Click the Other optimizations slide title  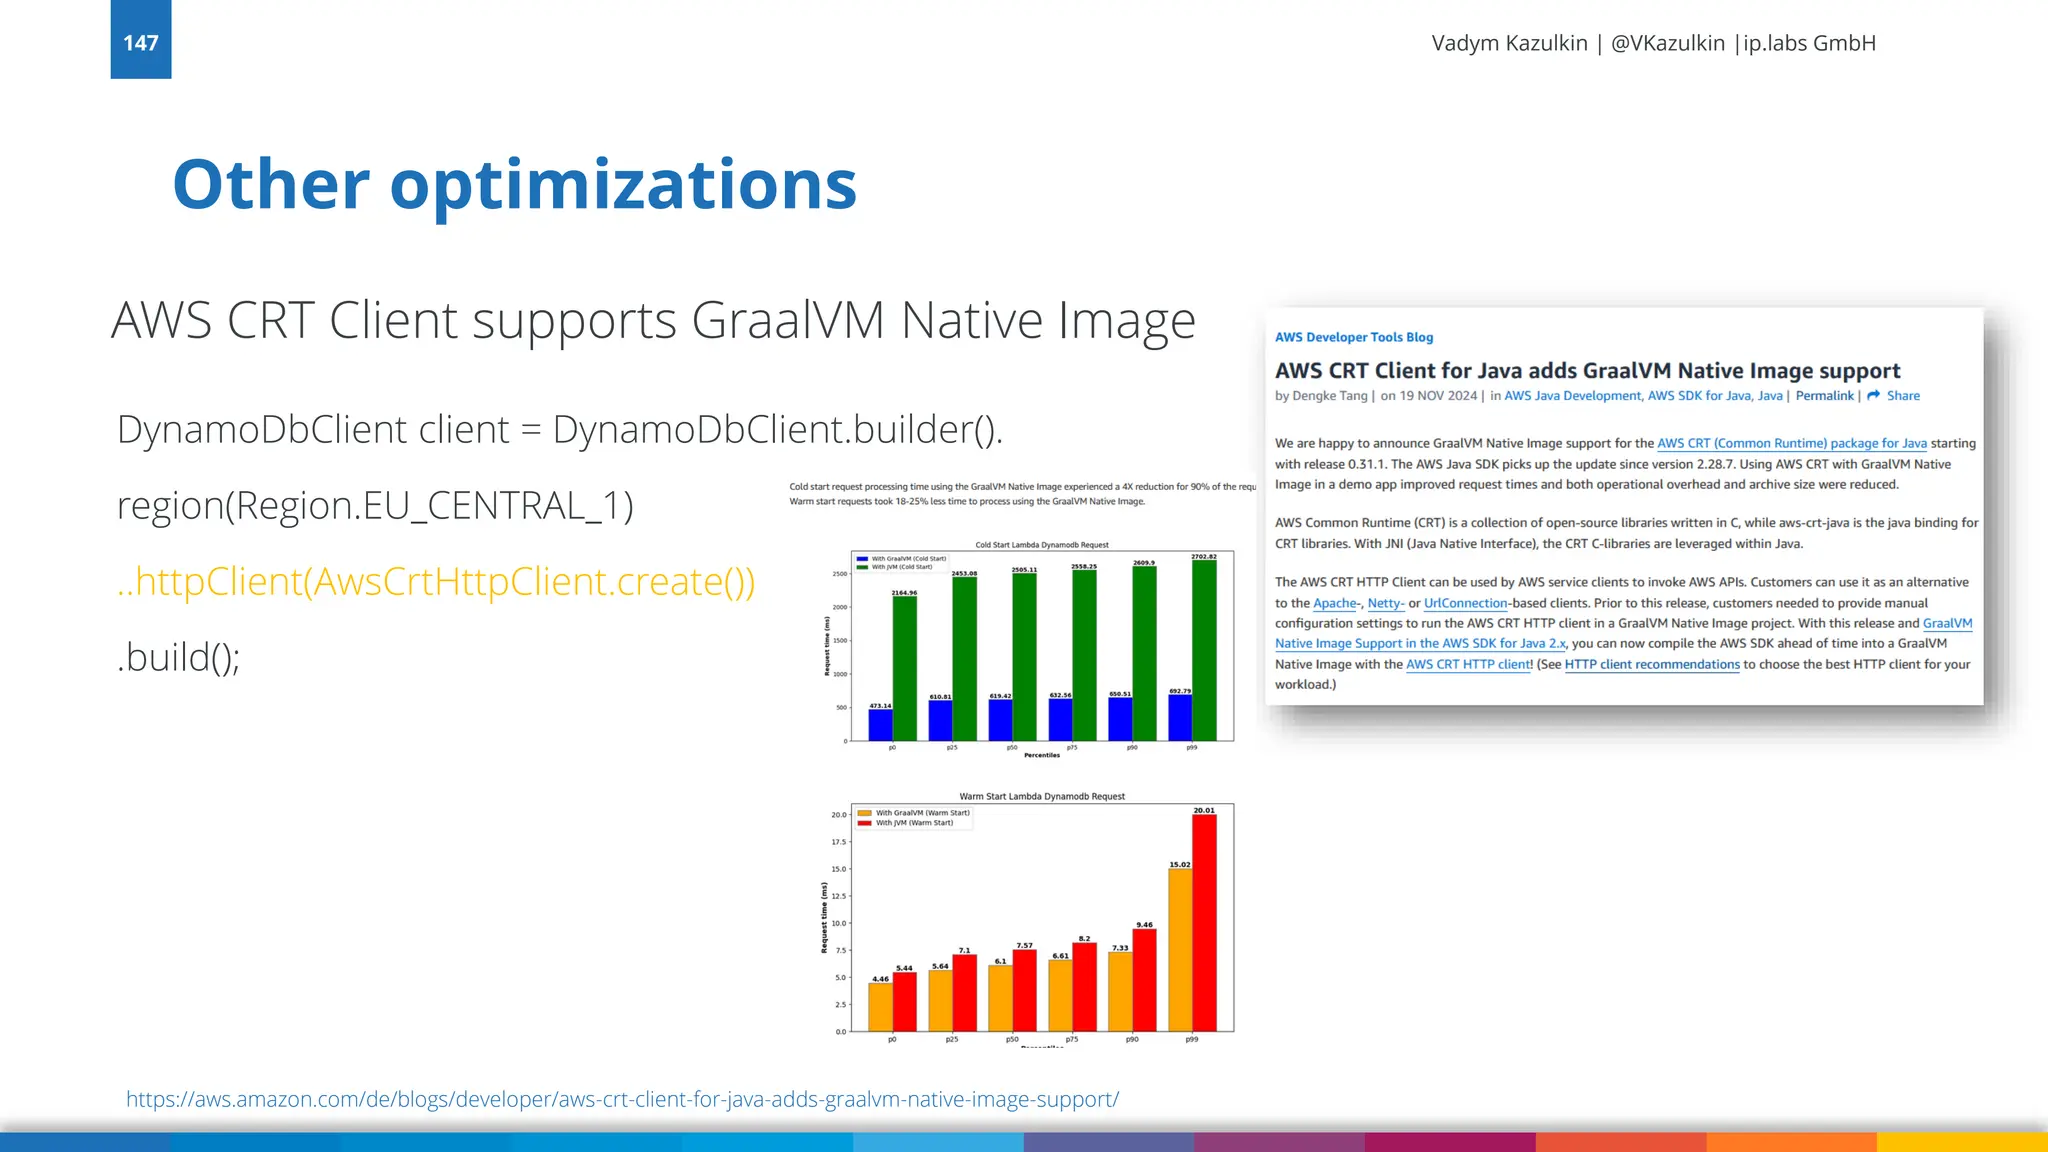coord(514,185)
